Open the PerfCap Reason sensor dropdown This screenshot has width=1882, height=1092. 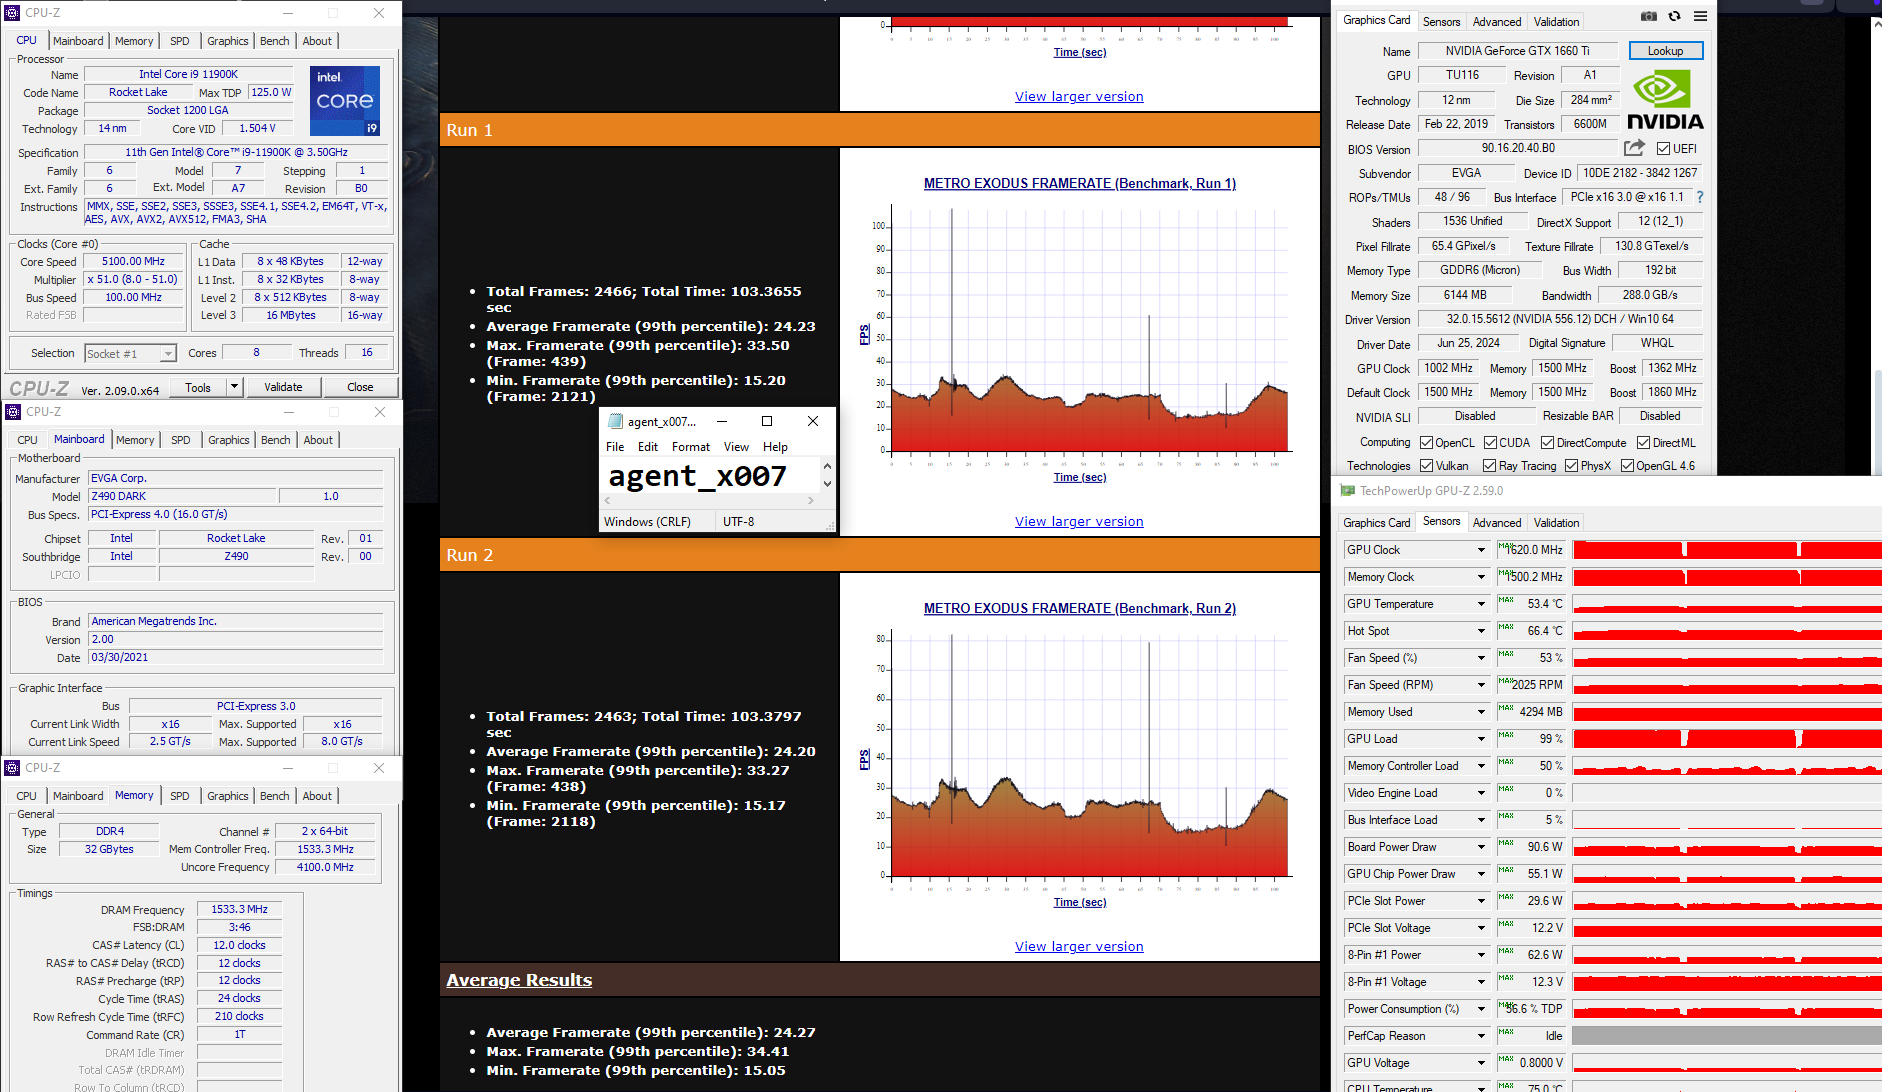[x=1482, y=1036]
